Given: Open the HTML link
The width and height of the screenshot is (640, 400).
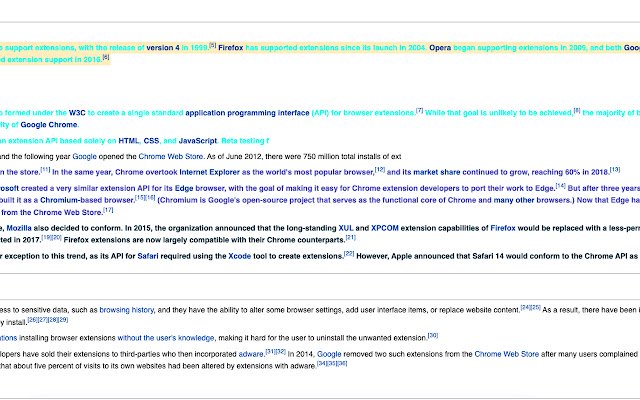Looking at the screenshot, I should pyautogui.click(x=129, y=141).
